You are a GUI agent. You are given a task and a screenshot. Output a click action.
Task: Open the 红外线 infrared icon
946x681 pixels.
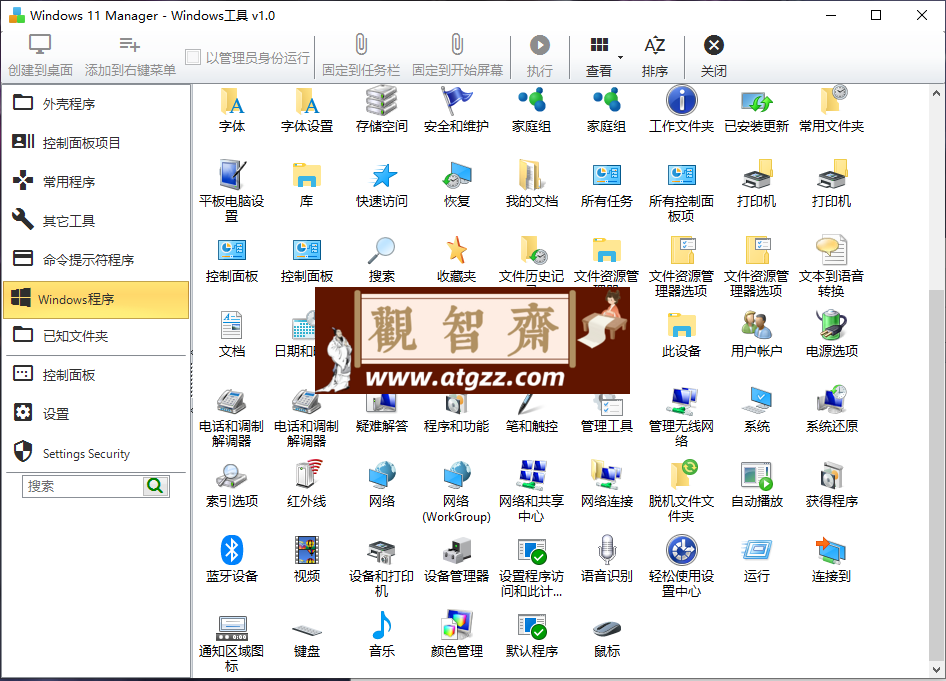coord(307,484)
